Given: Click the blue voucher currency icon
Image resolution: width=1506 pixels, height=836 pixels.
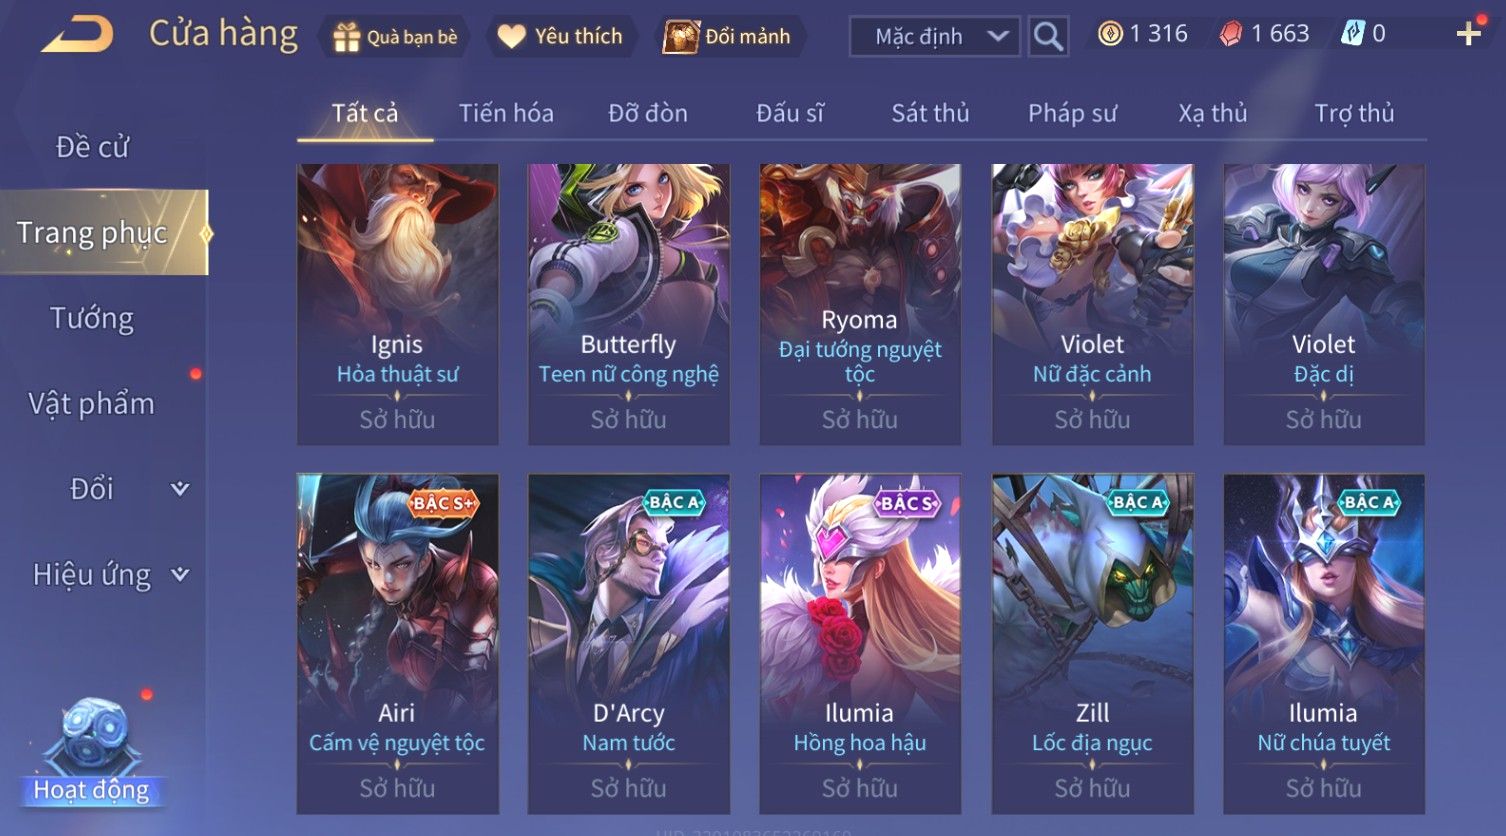Looking at the screenshot, I should tap(1353, 34).
